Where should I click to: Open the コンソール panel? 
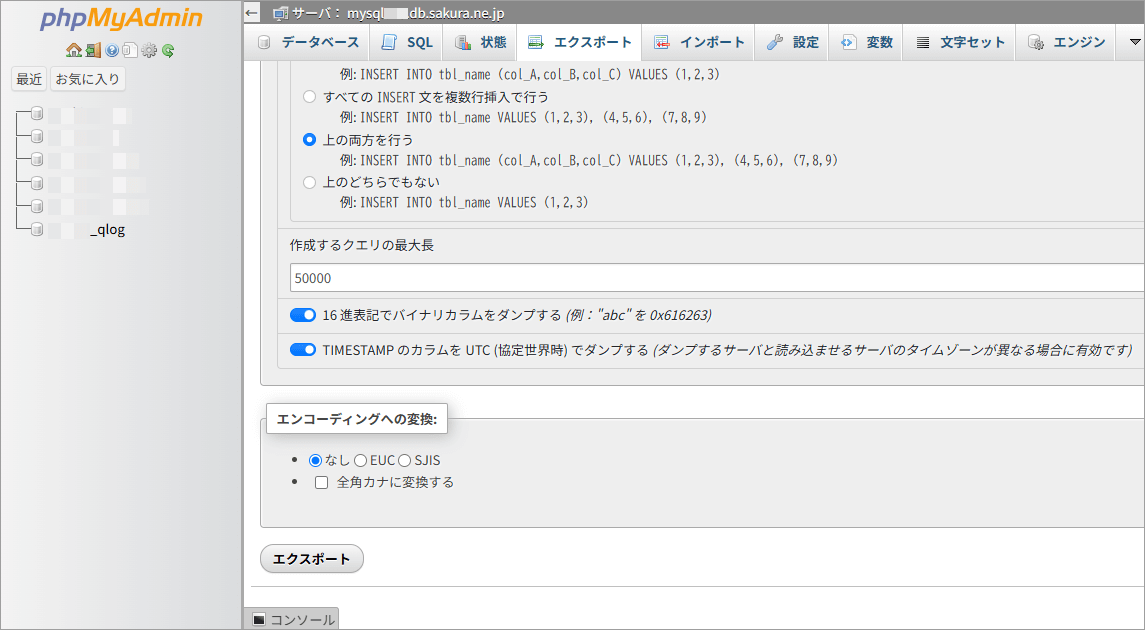click(291, 619)
